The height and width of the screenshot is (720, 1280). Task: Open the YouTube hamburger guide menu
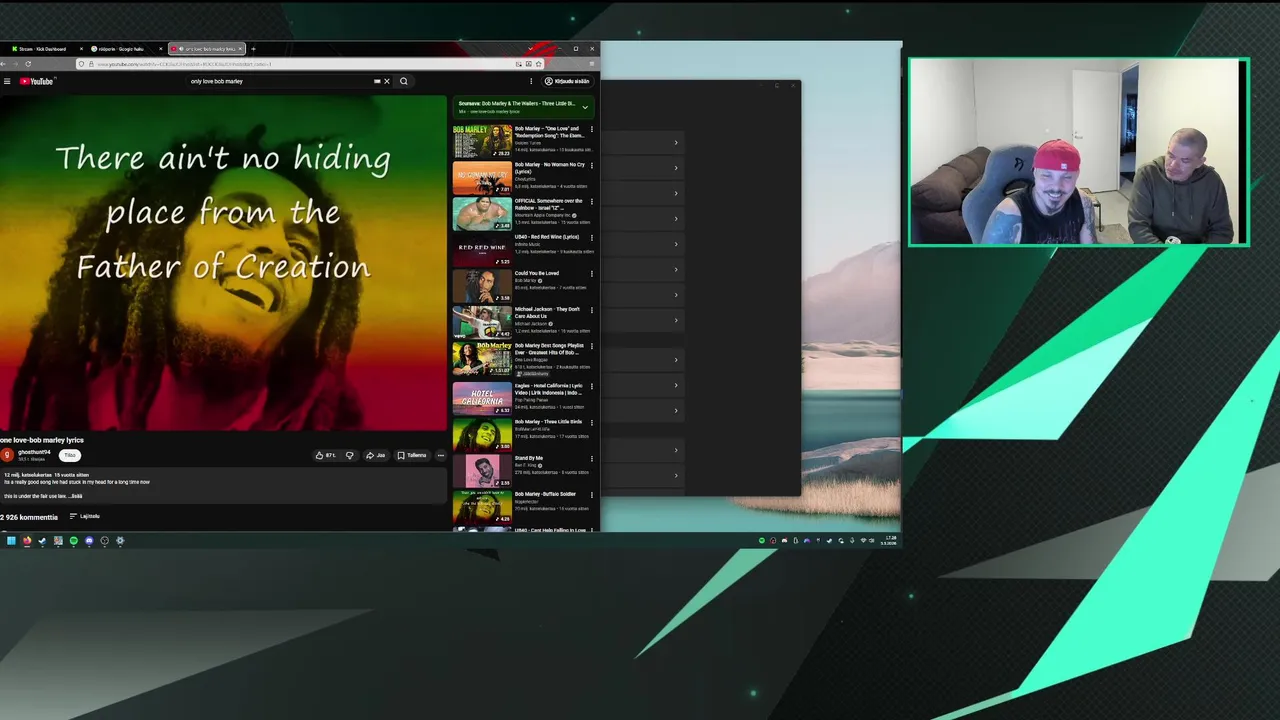tap(7, 81)
